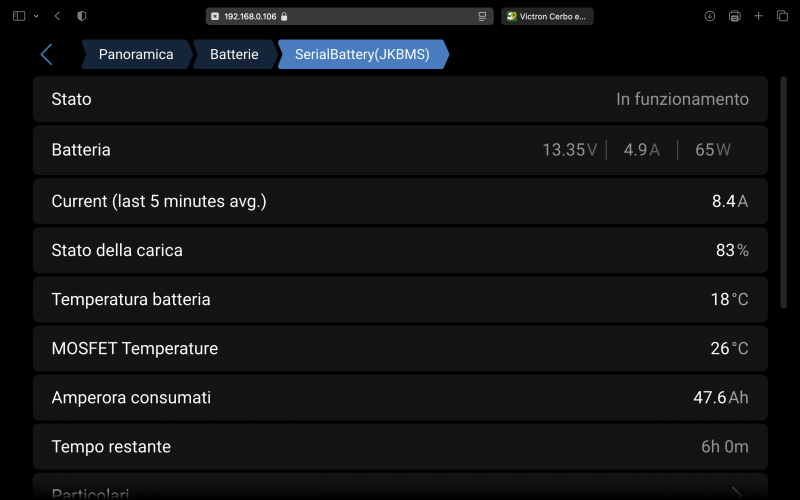
Task: Click the MOSFET Temperature label
Action: point(135,348)
